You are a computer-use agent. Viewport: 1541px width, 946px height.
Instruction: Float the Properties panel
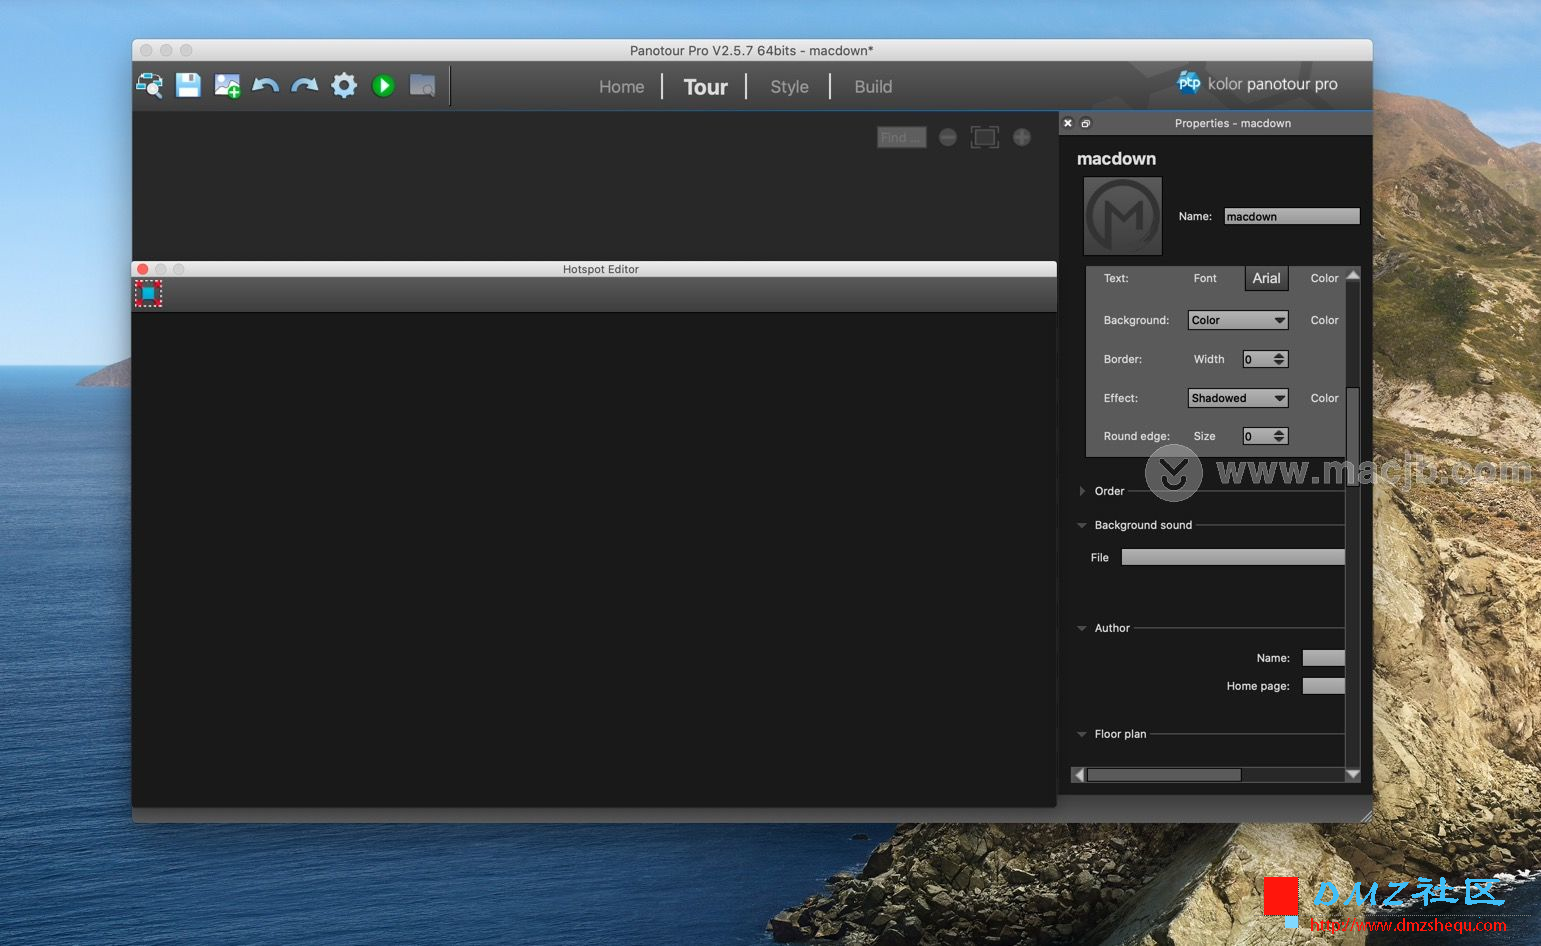pyautogui.click(x=1086, y=123)
